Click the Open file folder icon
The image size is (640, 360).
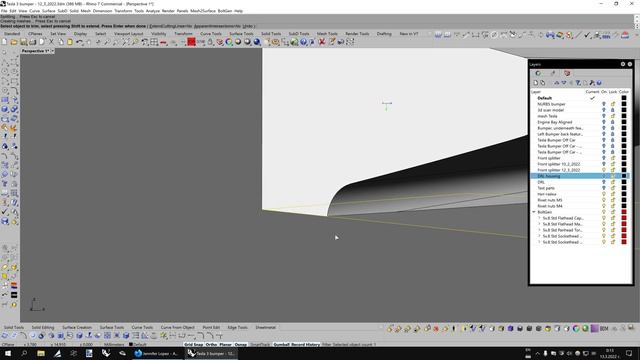click(14, 42)
